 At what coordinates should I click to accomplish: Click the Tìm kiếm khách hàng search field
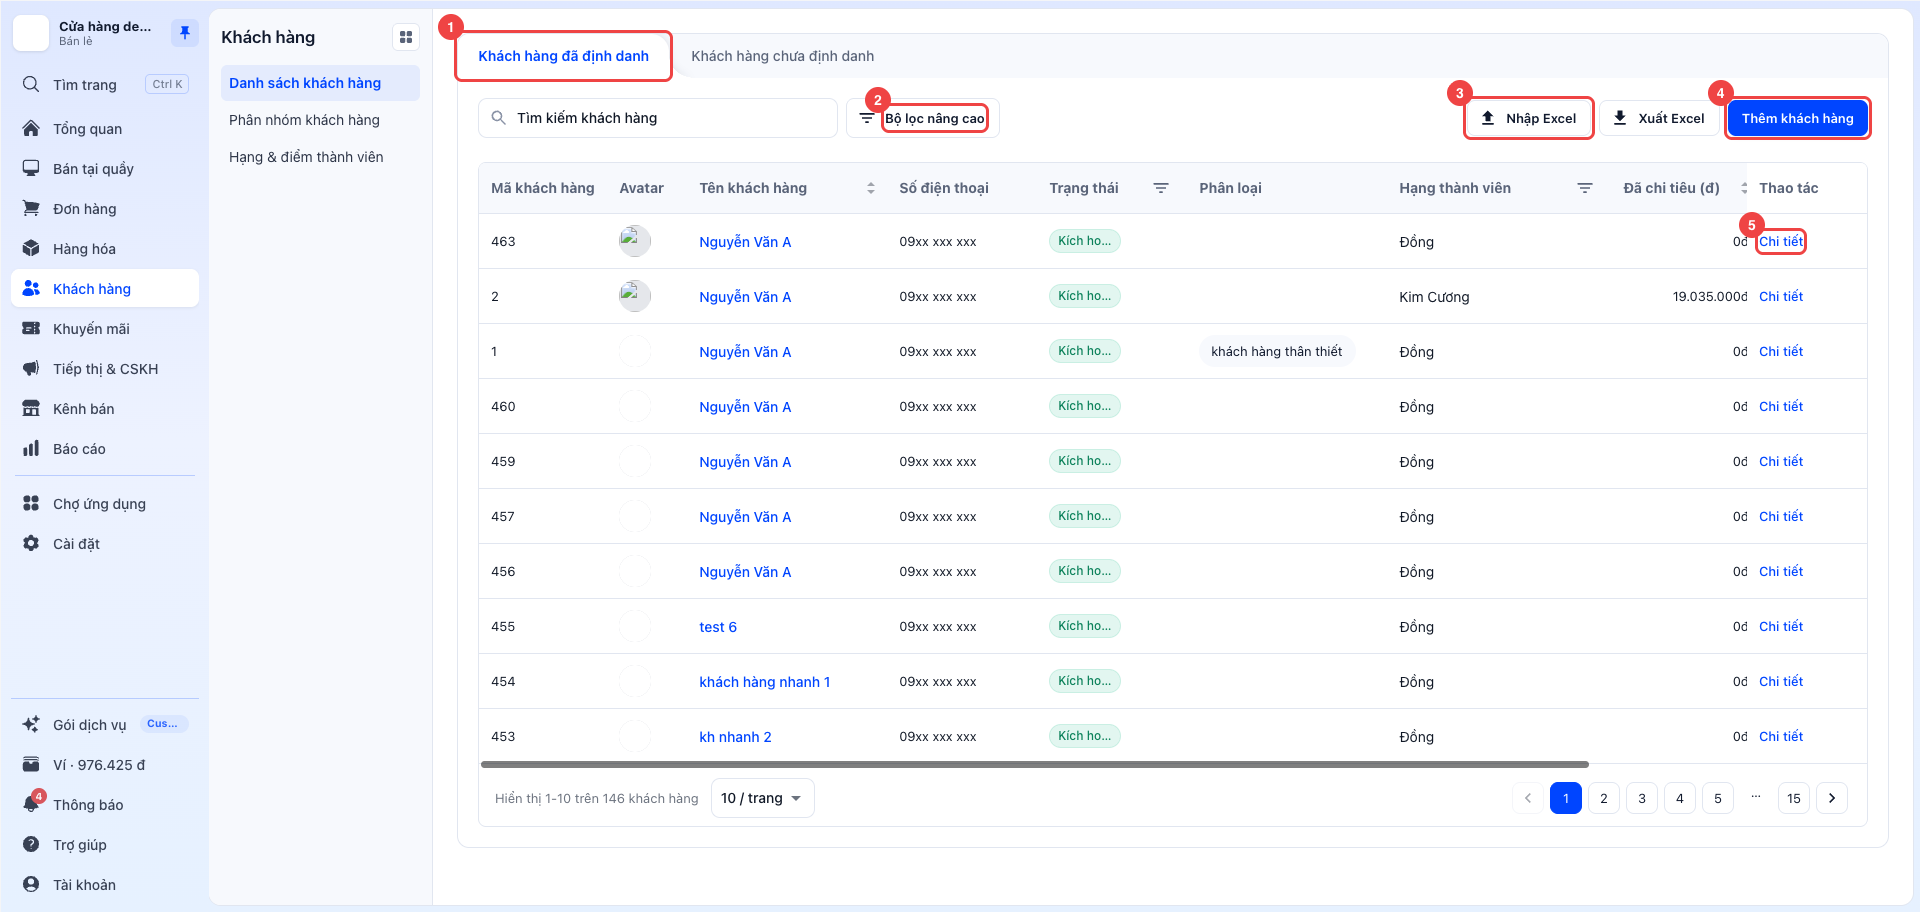click(658, 118)
